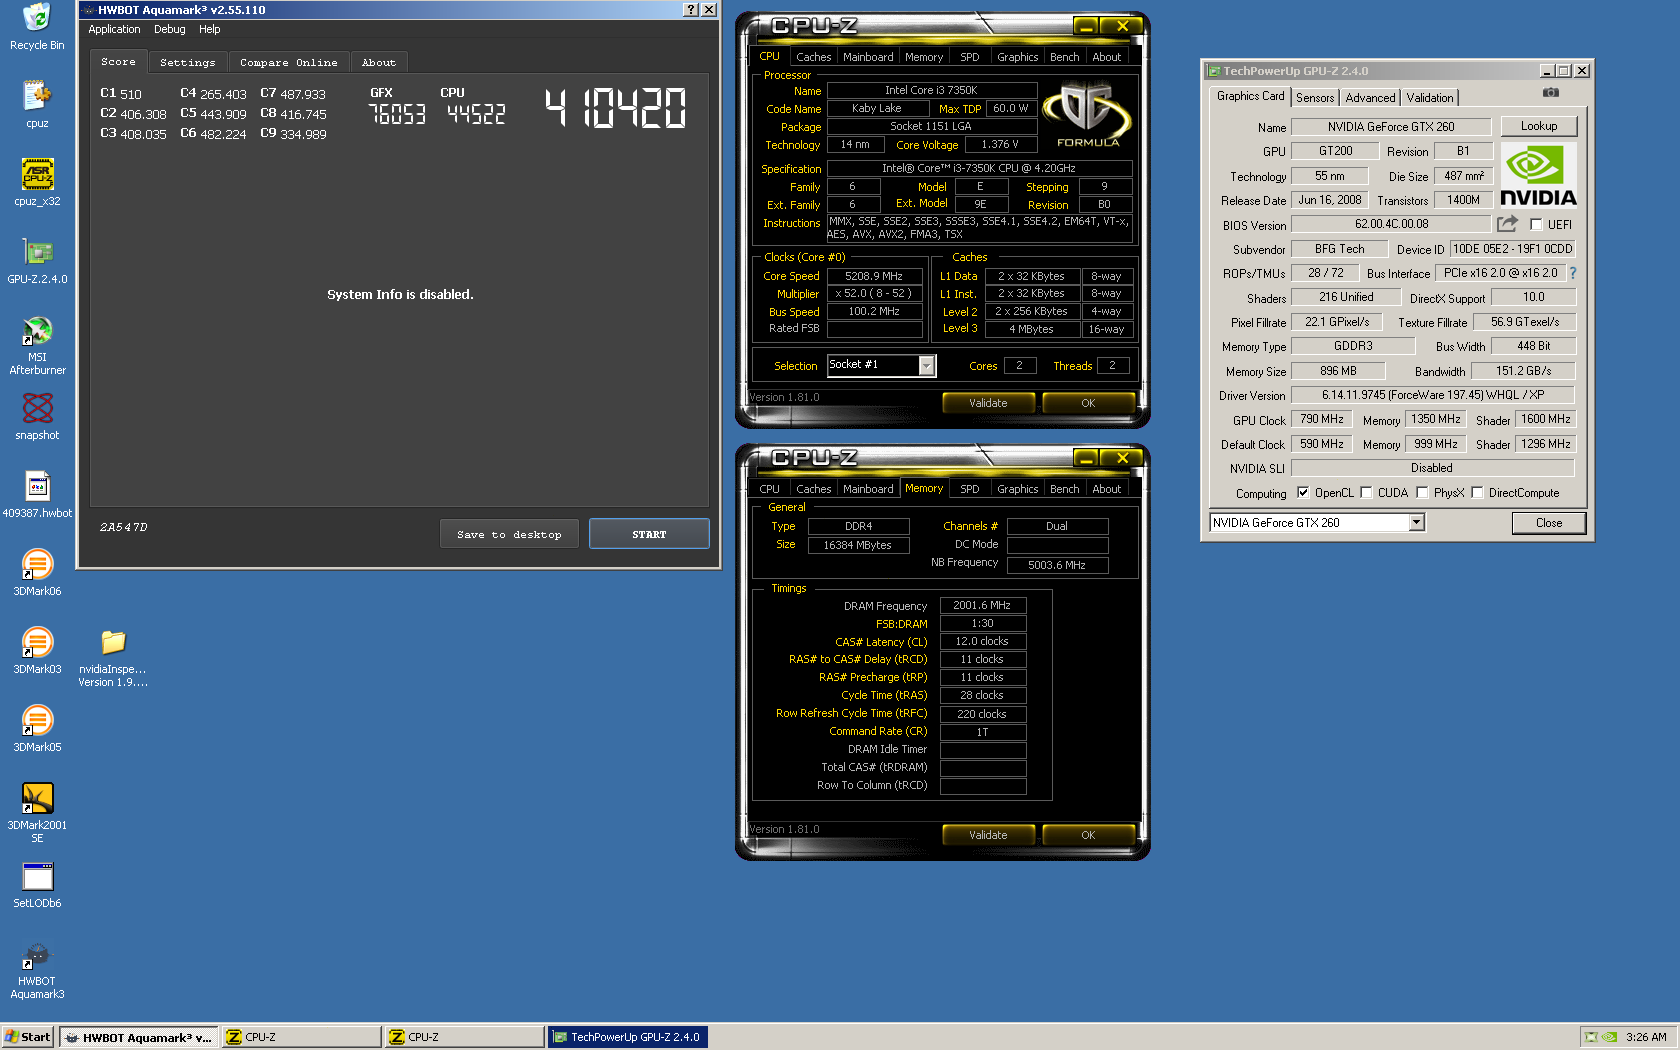Select TechPowerUp GPU-Z taskbar button
The width and height of the screenshot is (1680, 1050).
coord(628,1037)
